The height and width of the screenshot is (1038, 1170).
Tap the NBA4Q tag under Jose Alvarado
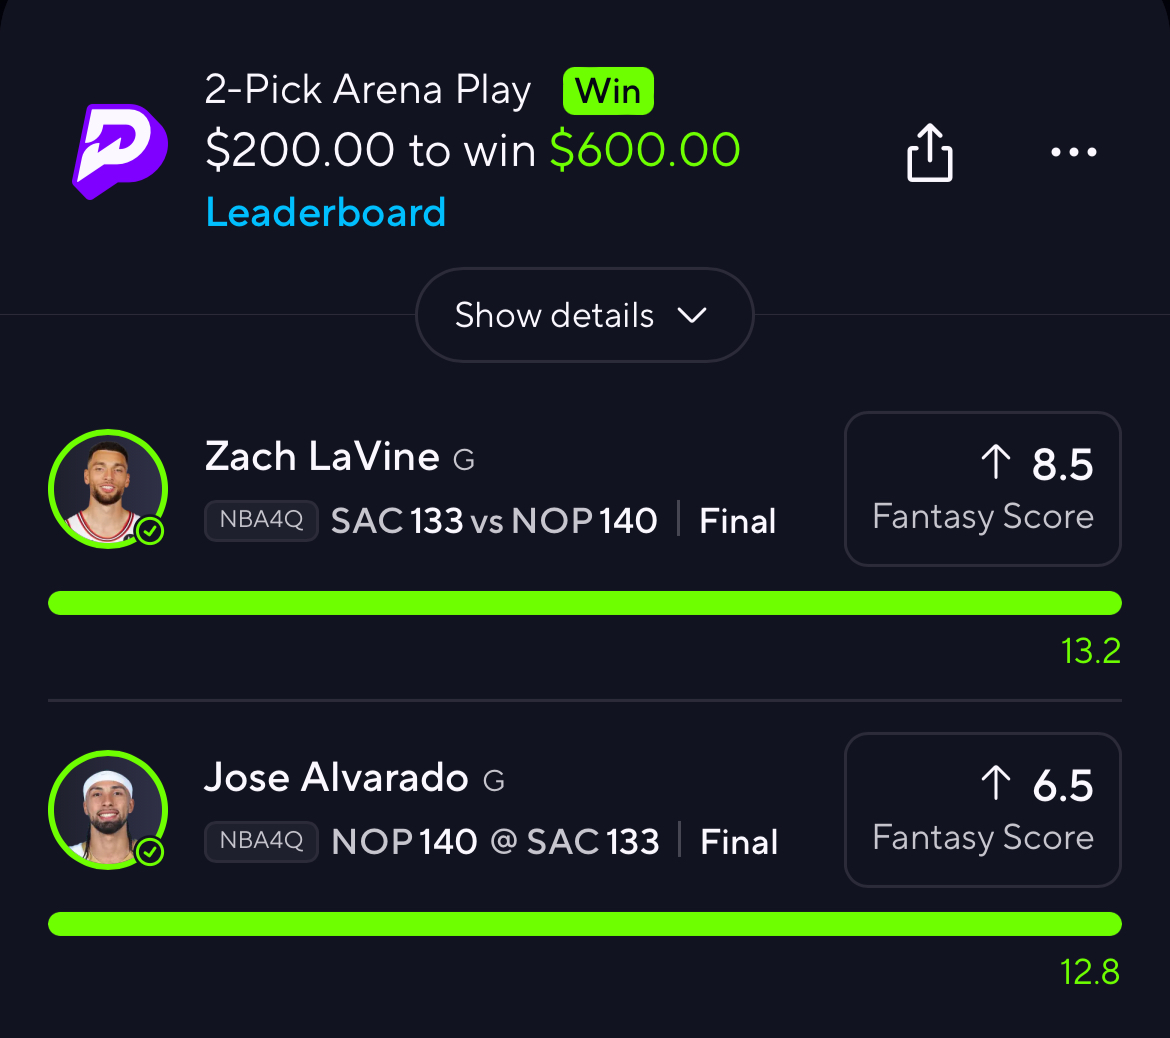coord(261,842)
